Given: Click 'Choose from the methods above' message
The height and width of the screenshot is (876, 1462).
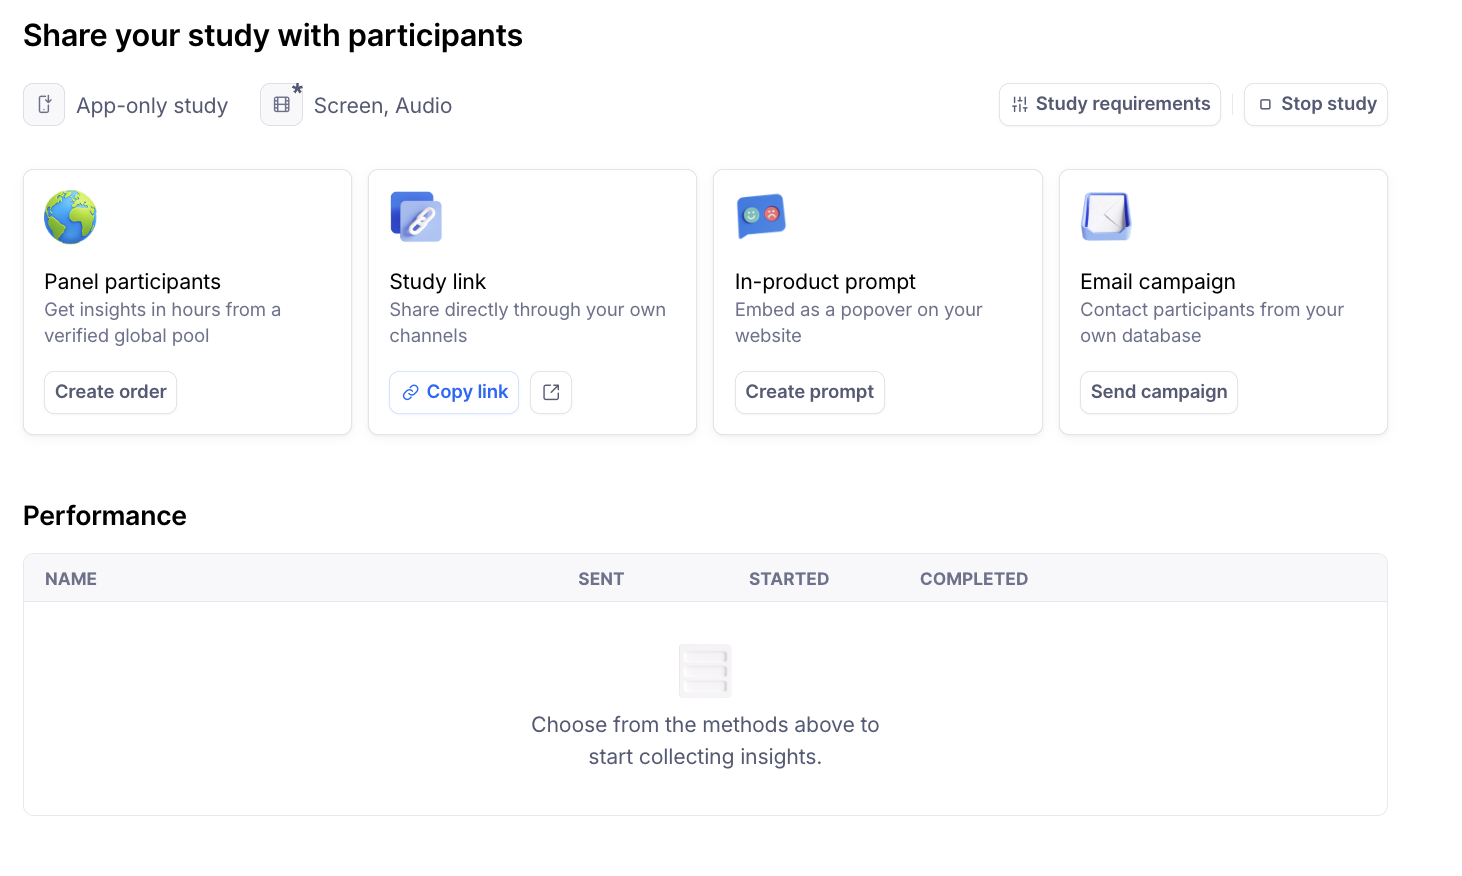Looking at the screenshot, I should (x=705, y=741).
